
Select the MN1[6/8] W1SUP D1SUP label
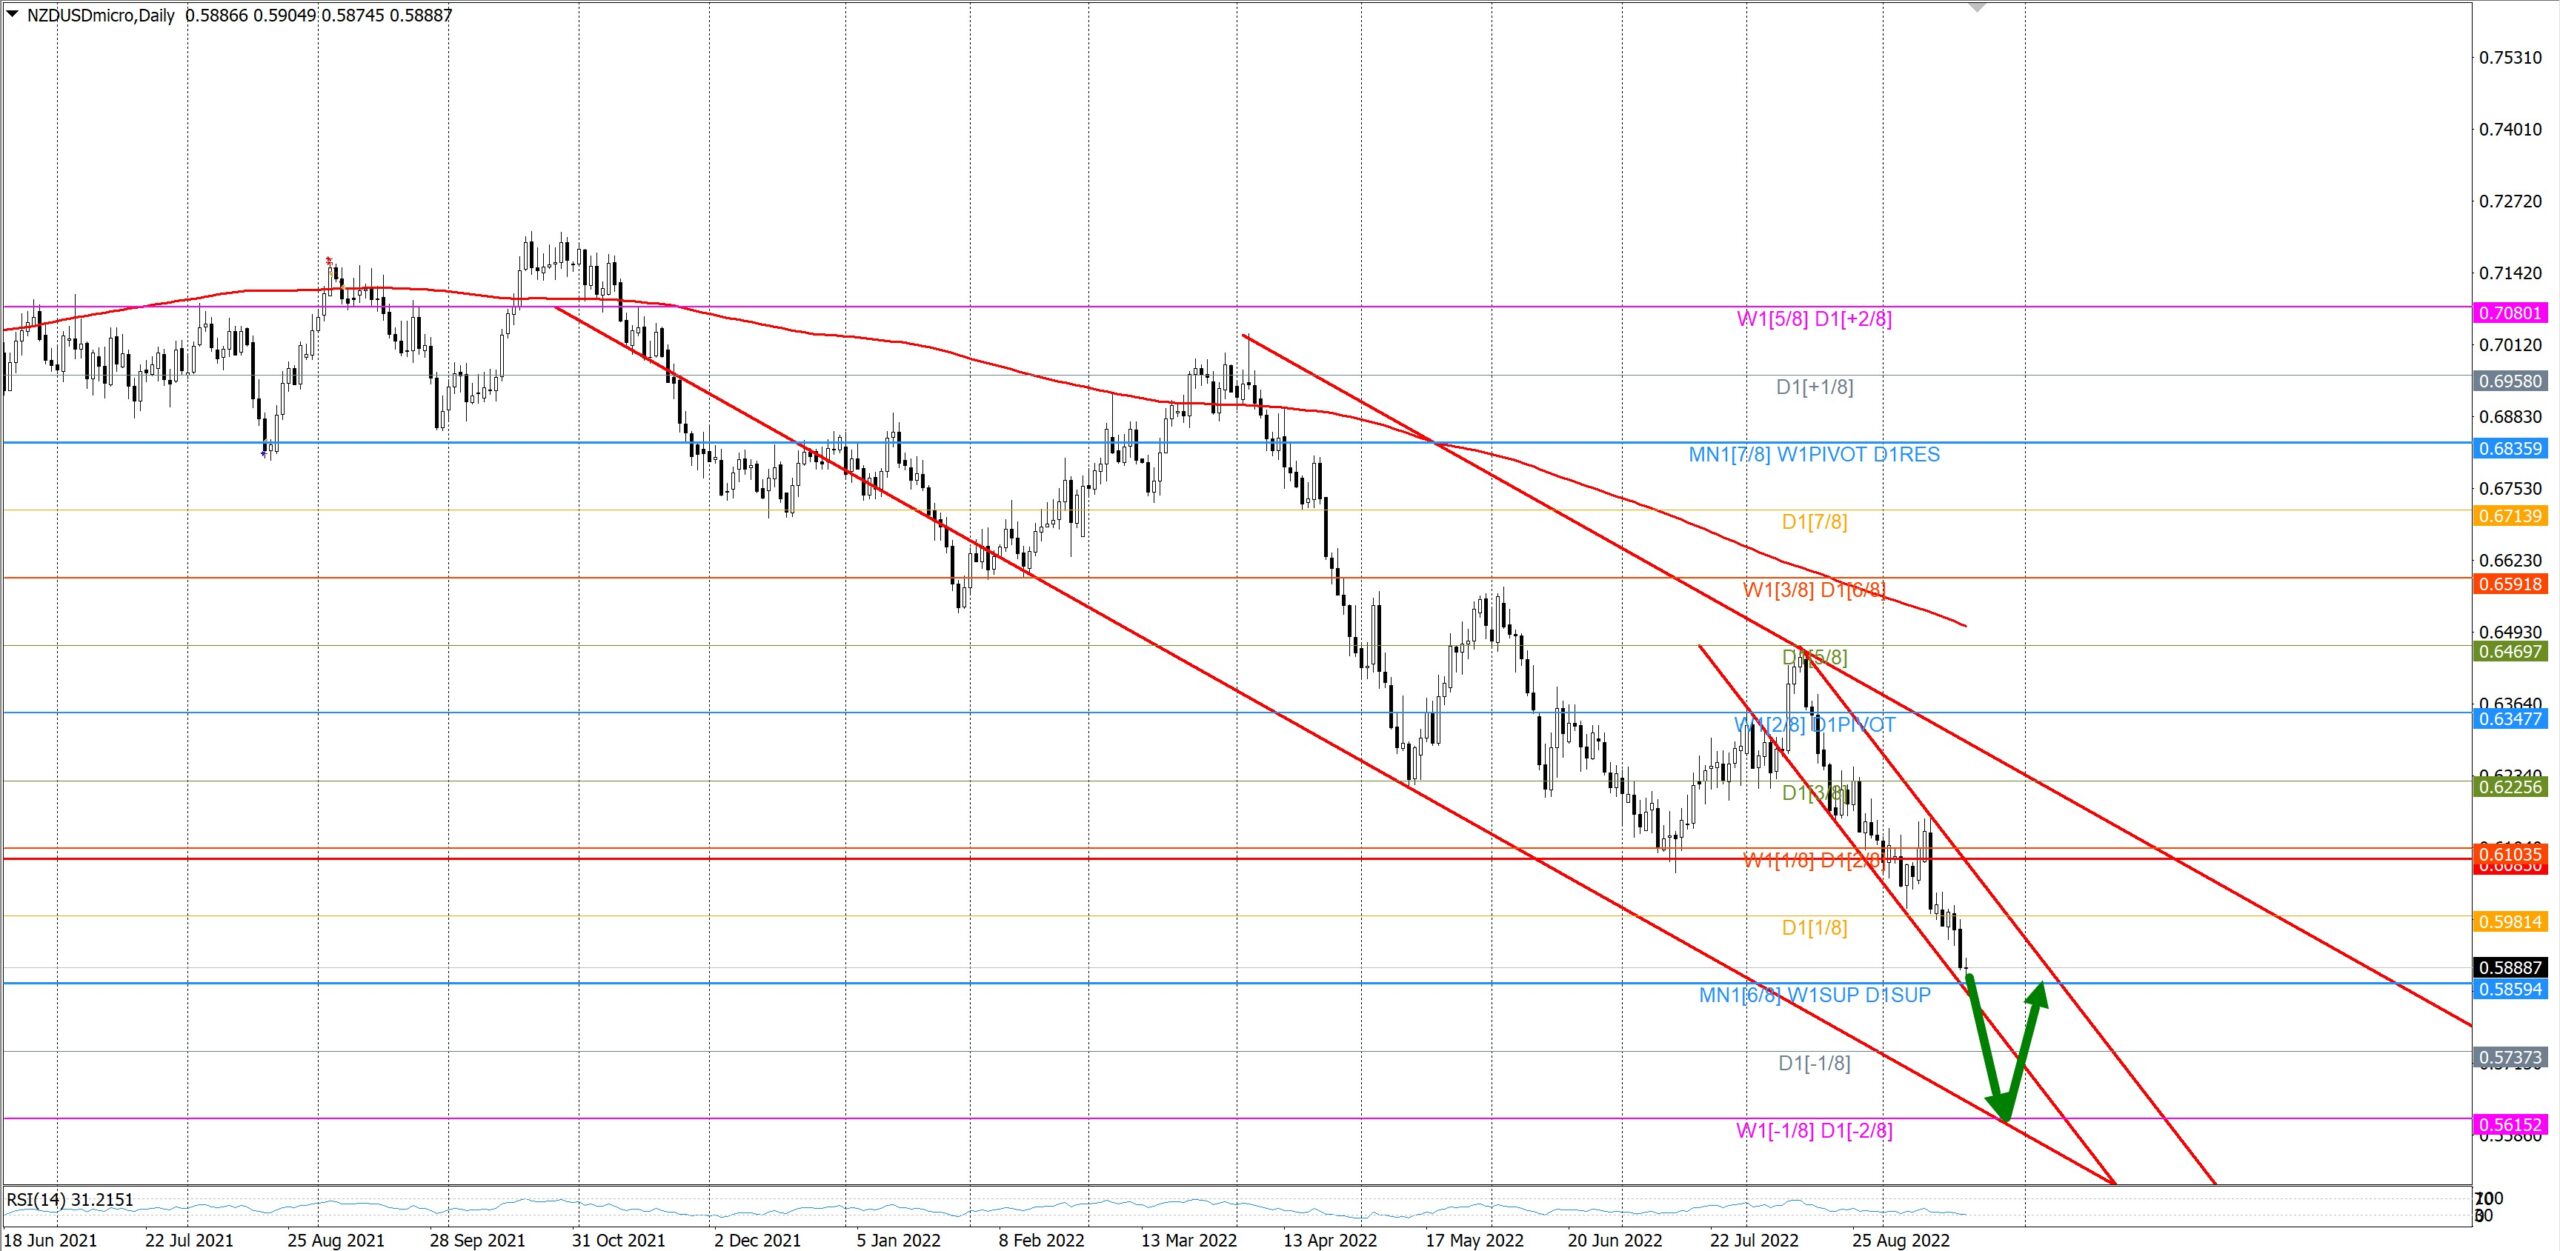point(1814,995)
